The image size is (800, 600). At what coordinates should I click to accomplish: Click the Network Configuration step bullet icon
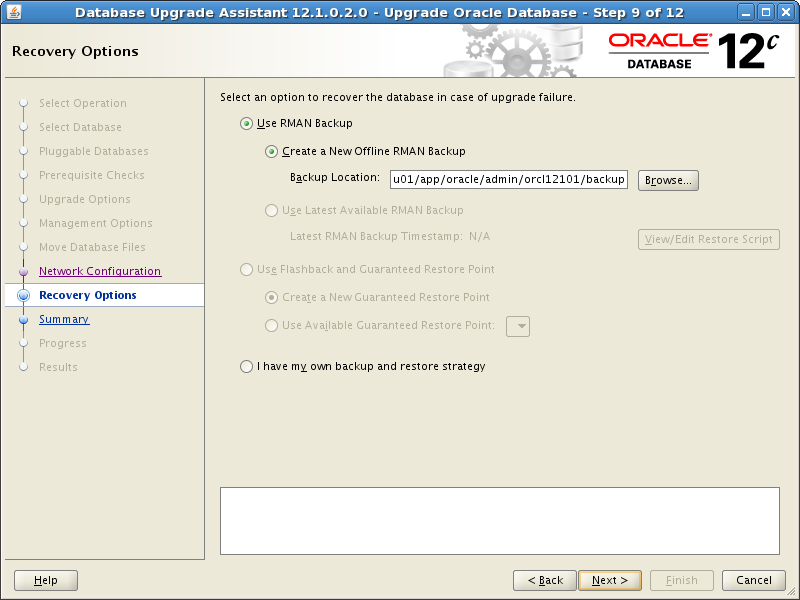tap(23, 271)
